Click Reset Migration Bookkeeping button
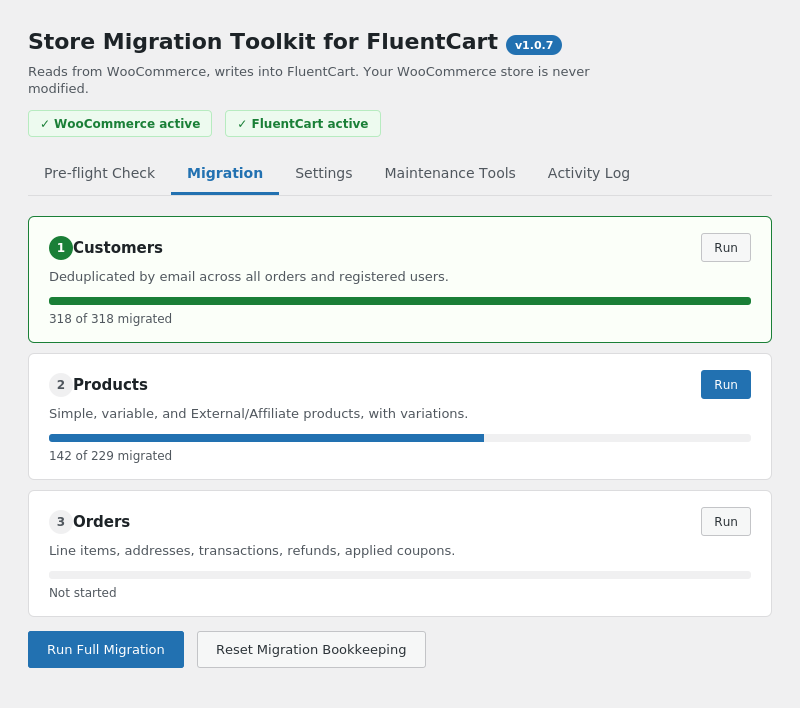This screenshot has width=800, height=708. (x=311, y=649)
